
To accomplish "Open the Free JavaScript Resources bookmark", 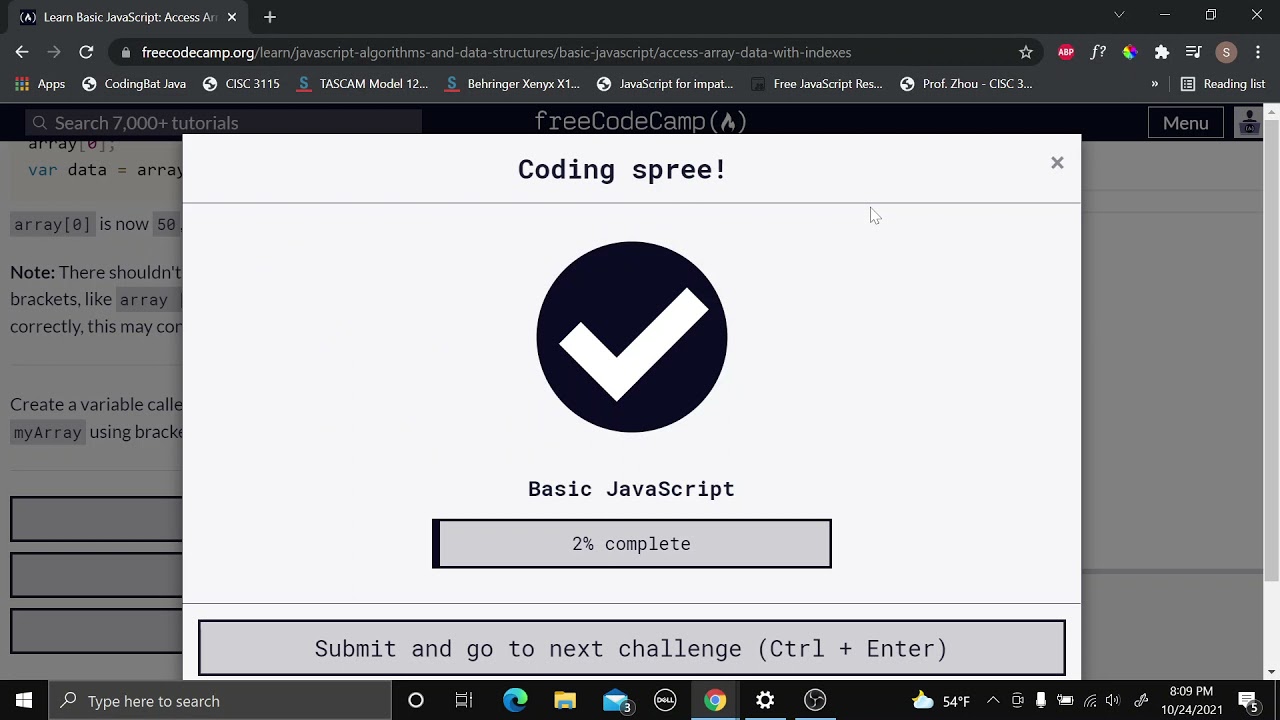I will point(817,84).
